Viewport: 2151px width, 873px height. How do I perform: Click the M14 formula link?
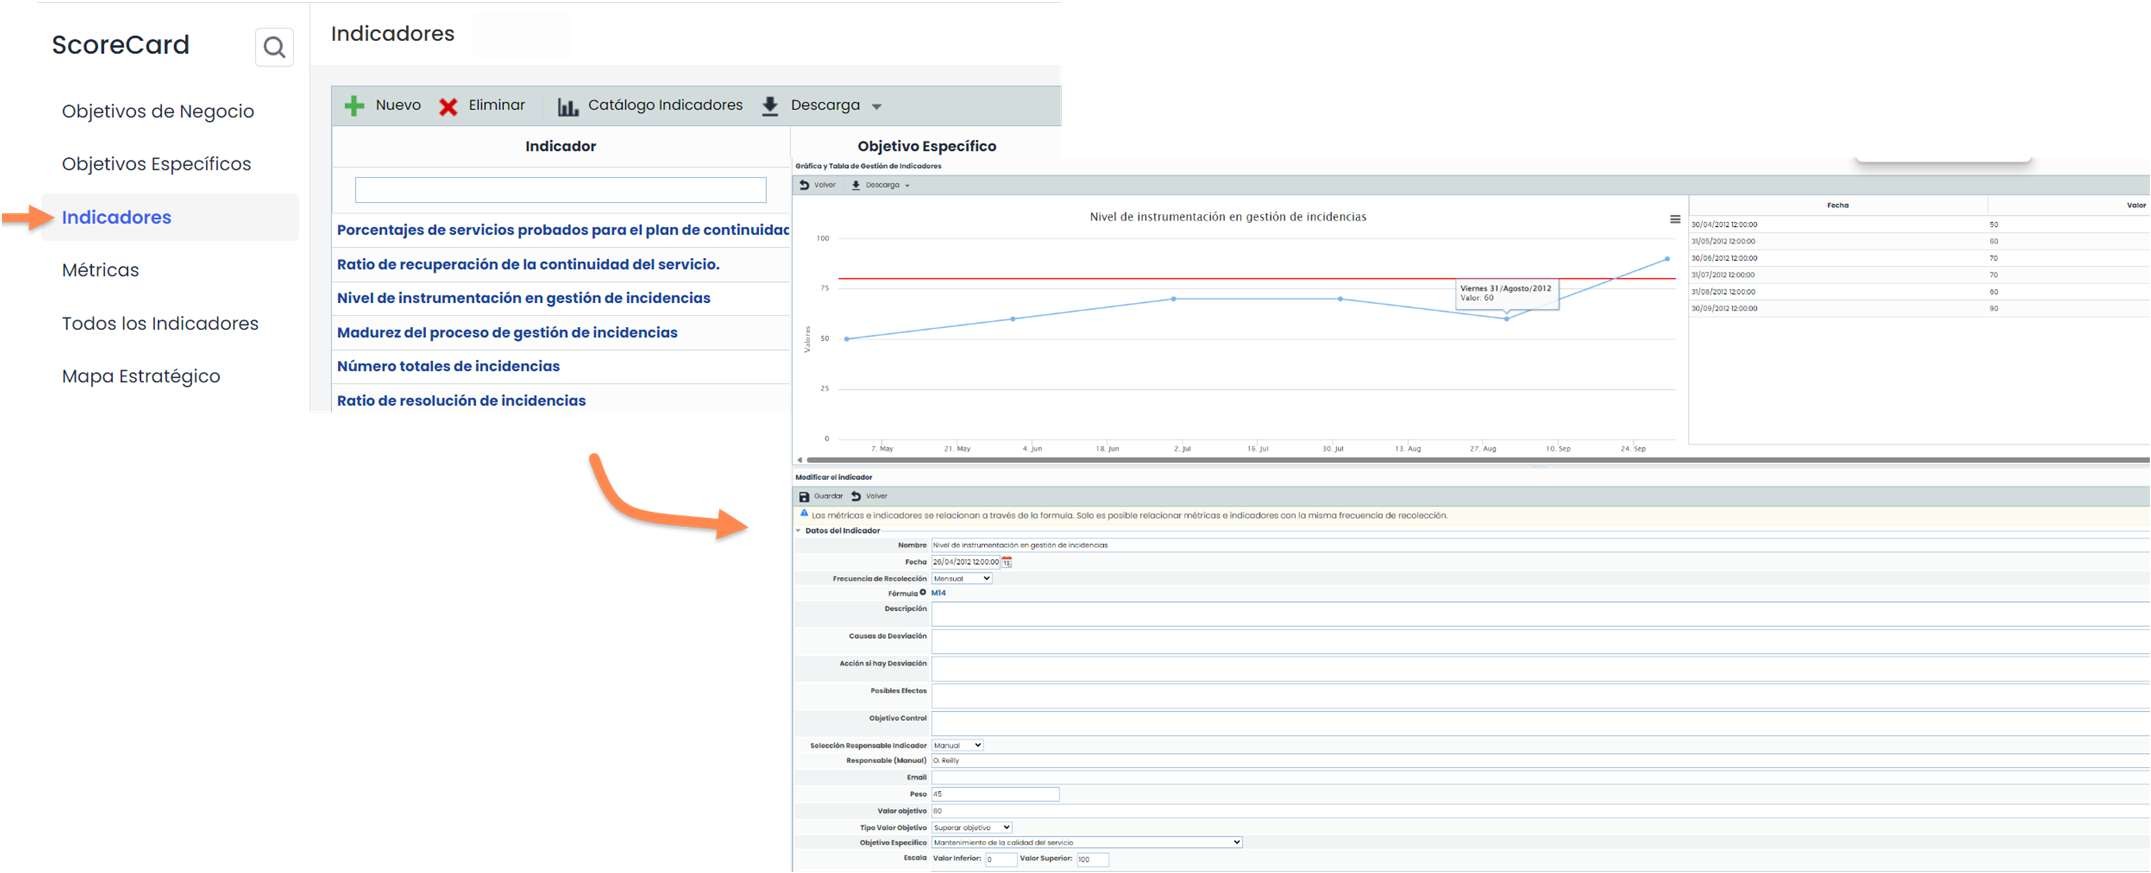click(x=938, y=593)
